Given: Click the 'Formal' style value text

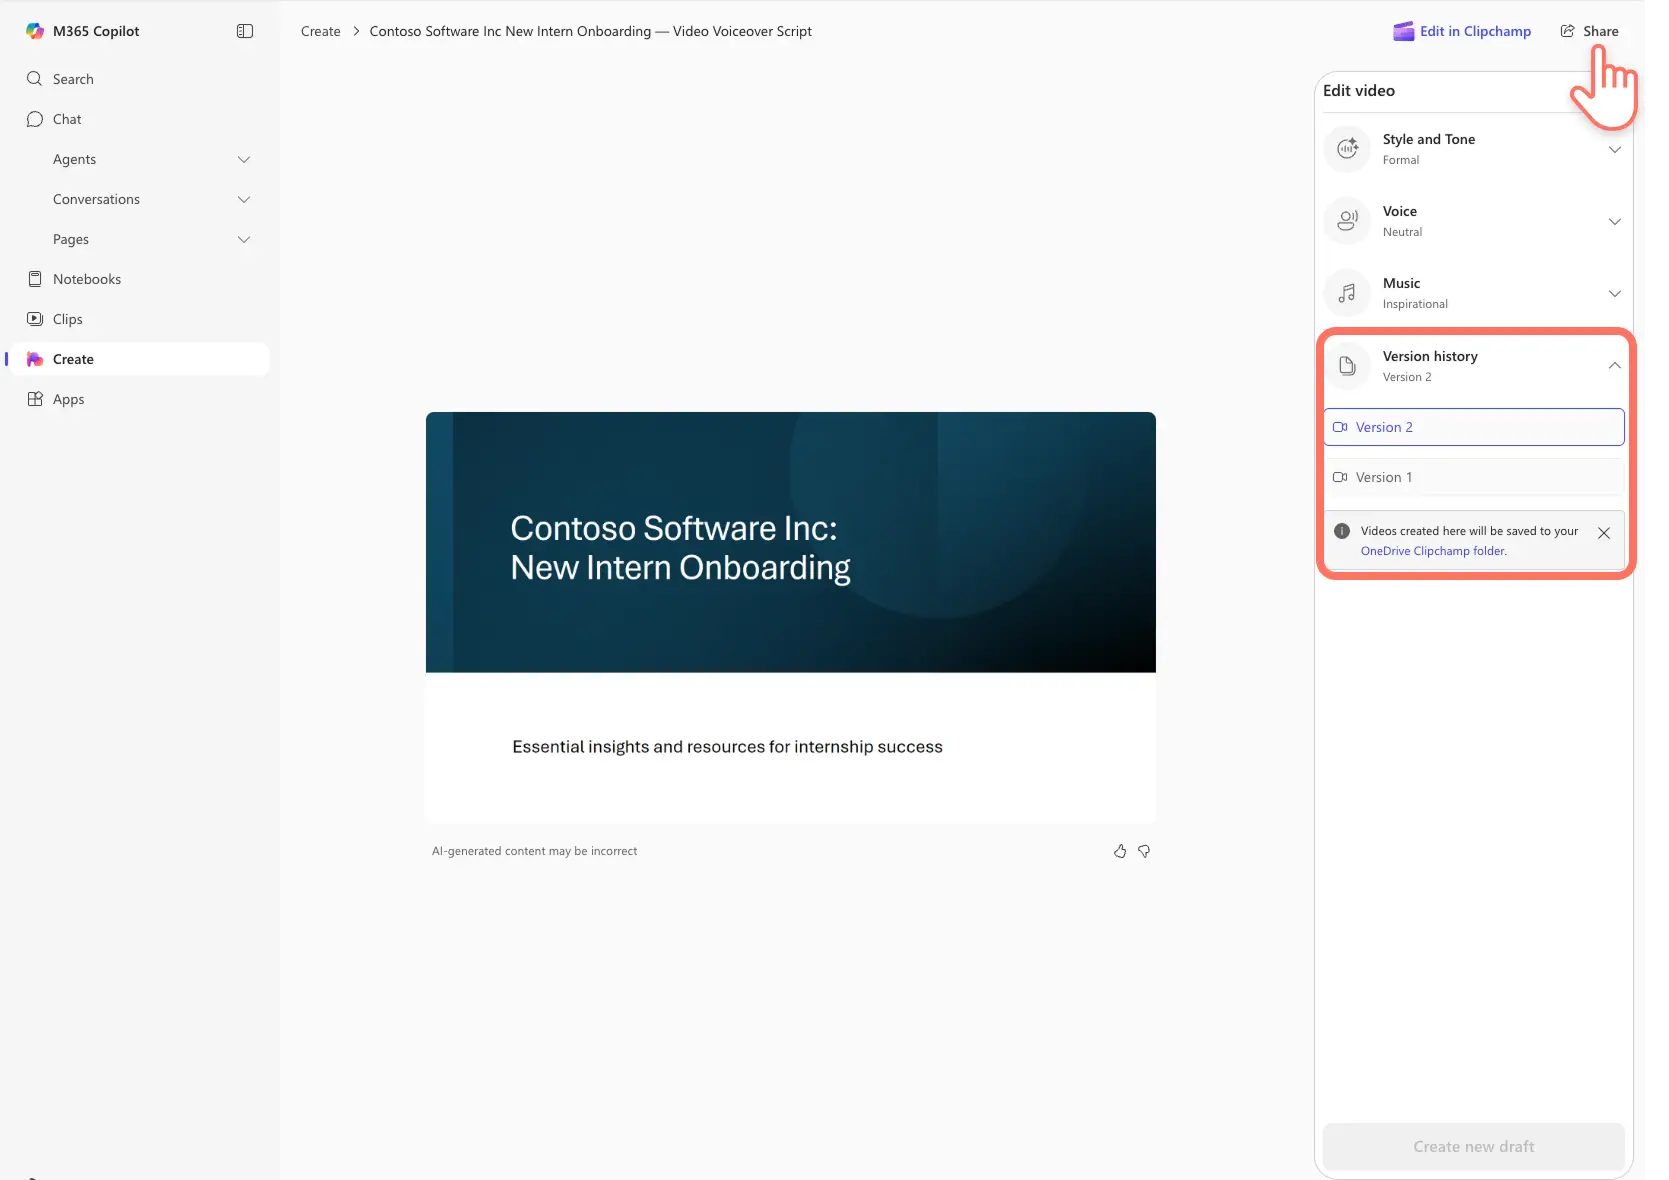Looking at the screenshot, I should [x=1400, y=160].
